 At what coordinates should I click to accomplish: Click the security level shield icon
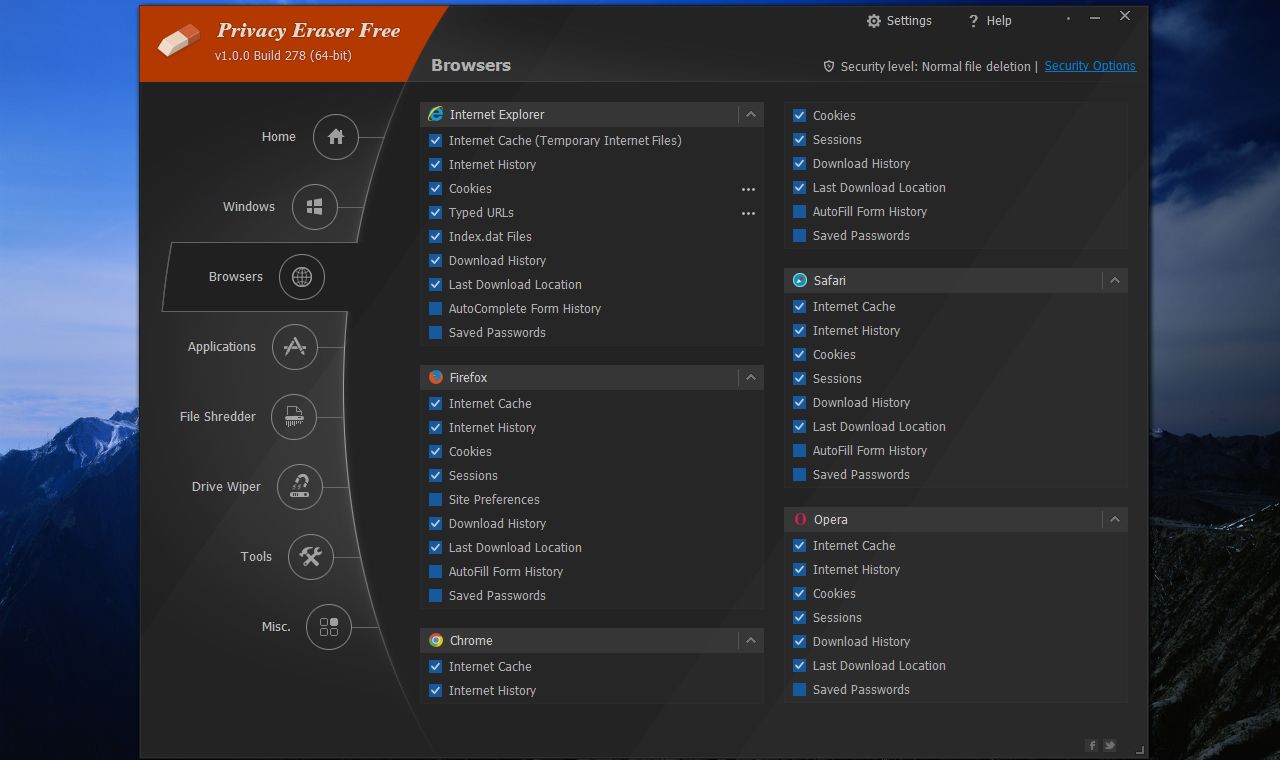coord(829,66)
